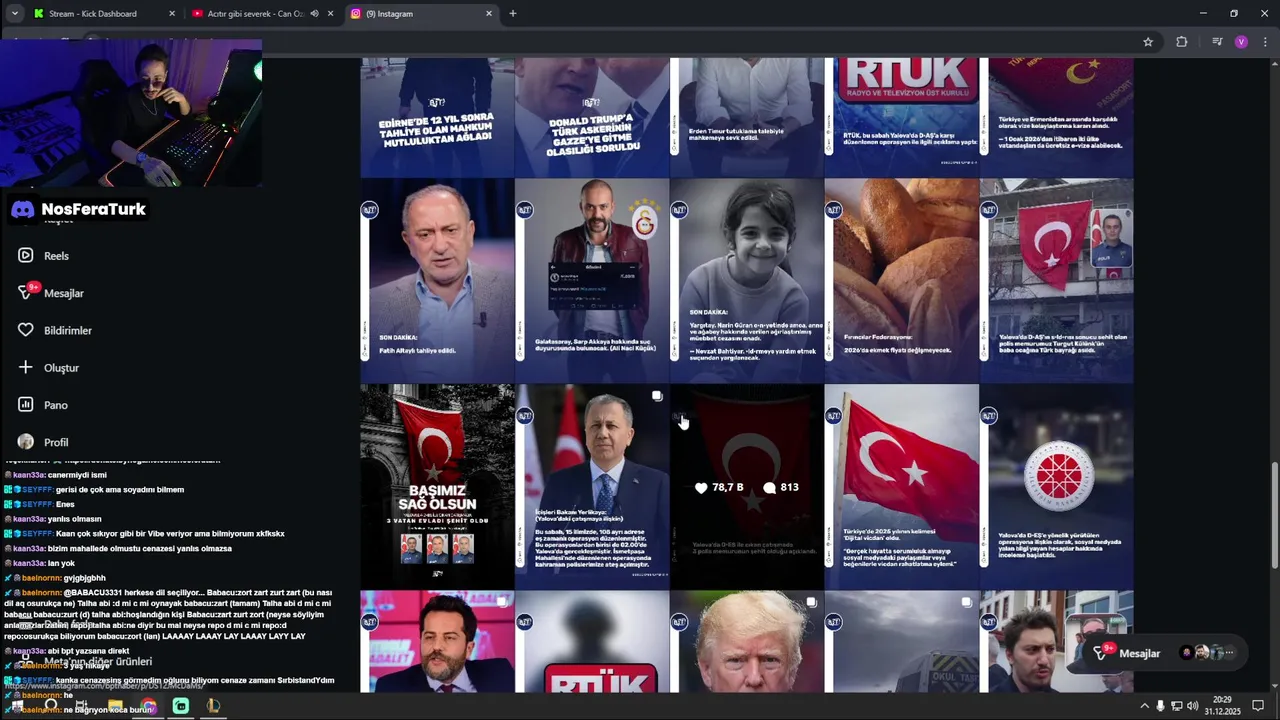Open the Fatih Altaylı tahliye edildi post
This screenshot has width=1280, height=720.
pyautogui.click(x=437, y=281)
